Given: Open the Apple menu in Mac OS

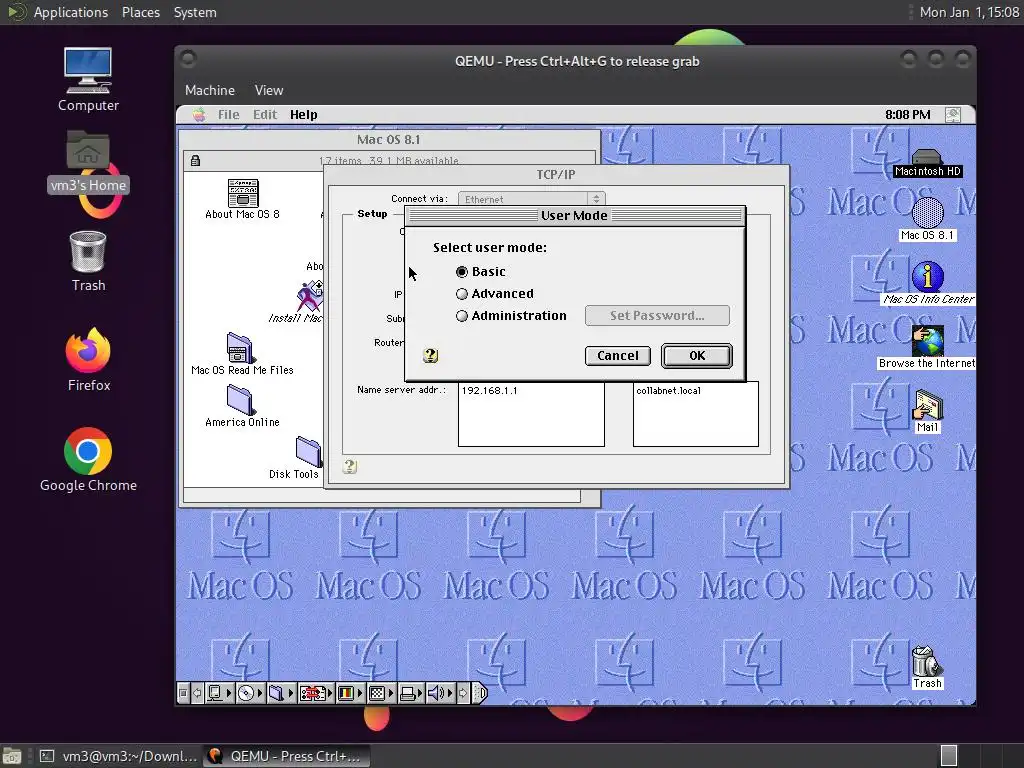Looking at the screenshot, I should [x=199, y=115].
